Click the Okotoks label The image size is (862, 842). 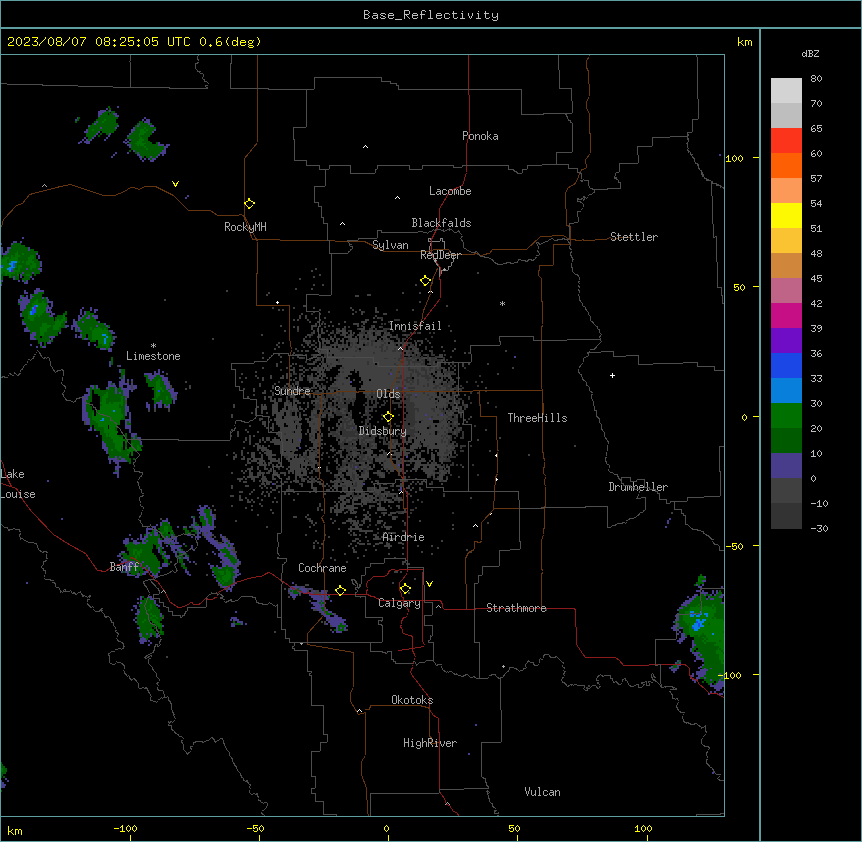pyautogui.click(x=412, y=700)
